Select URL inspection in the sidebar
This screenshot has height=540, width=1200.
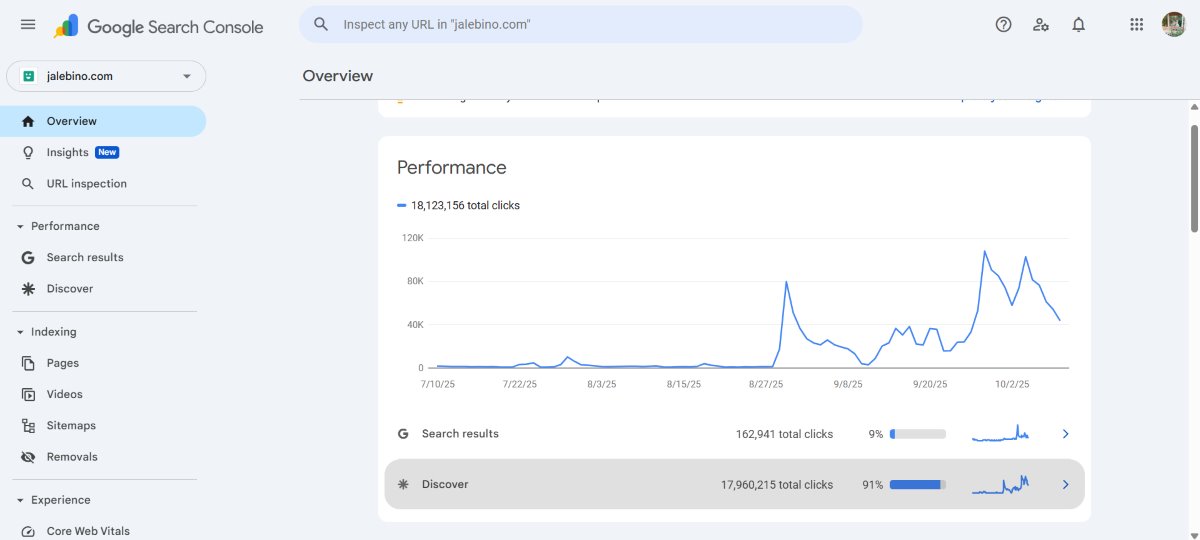(x=86, y=184)
